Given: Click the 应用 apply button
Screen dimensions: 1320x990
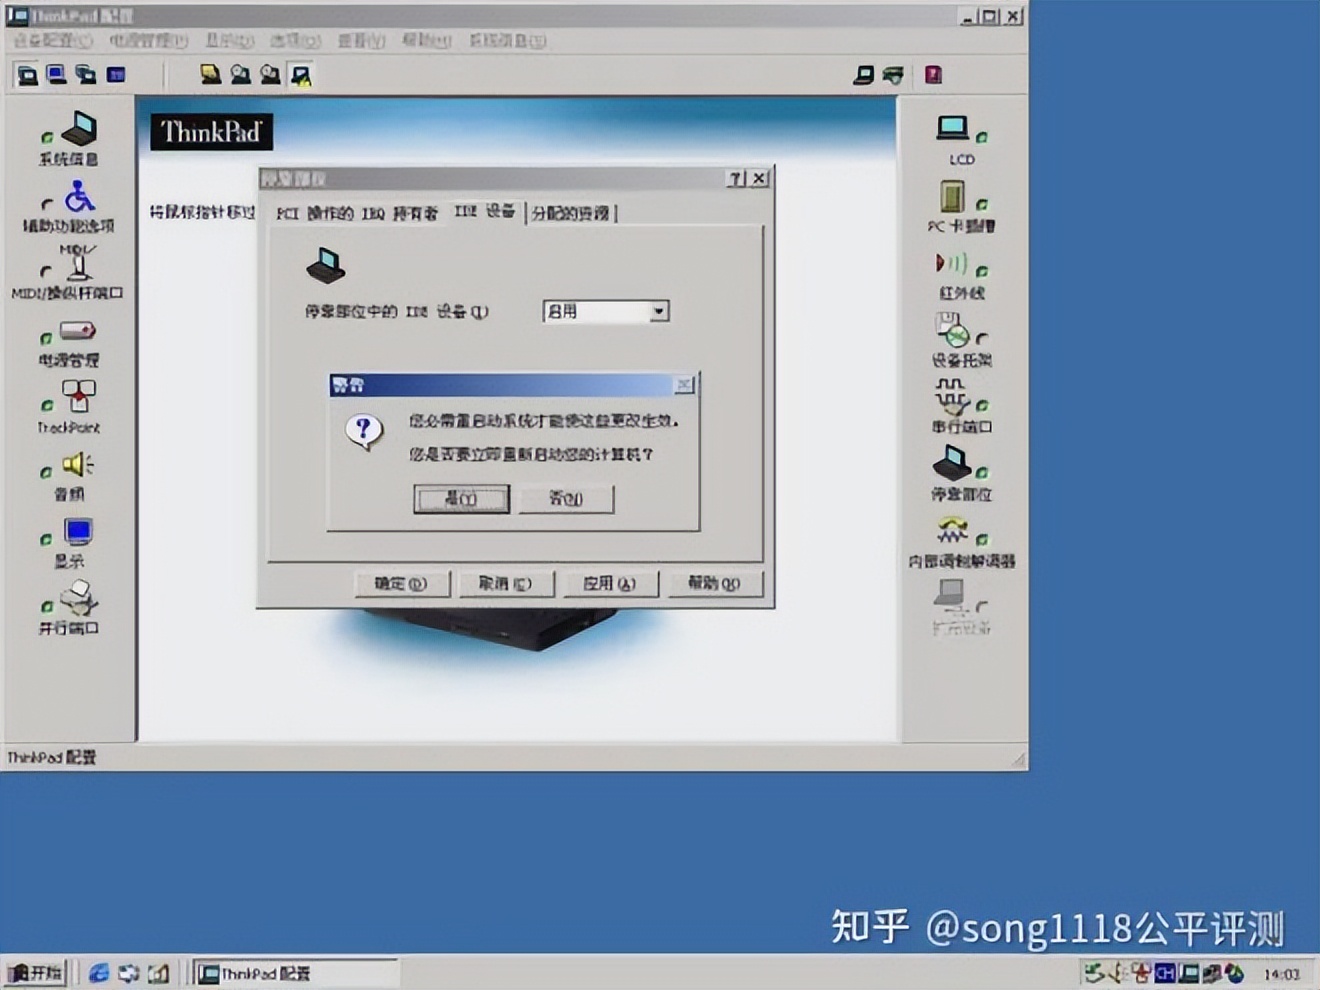Looking at the screenshot, I should pyautogui.click(x=609, y=584).
